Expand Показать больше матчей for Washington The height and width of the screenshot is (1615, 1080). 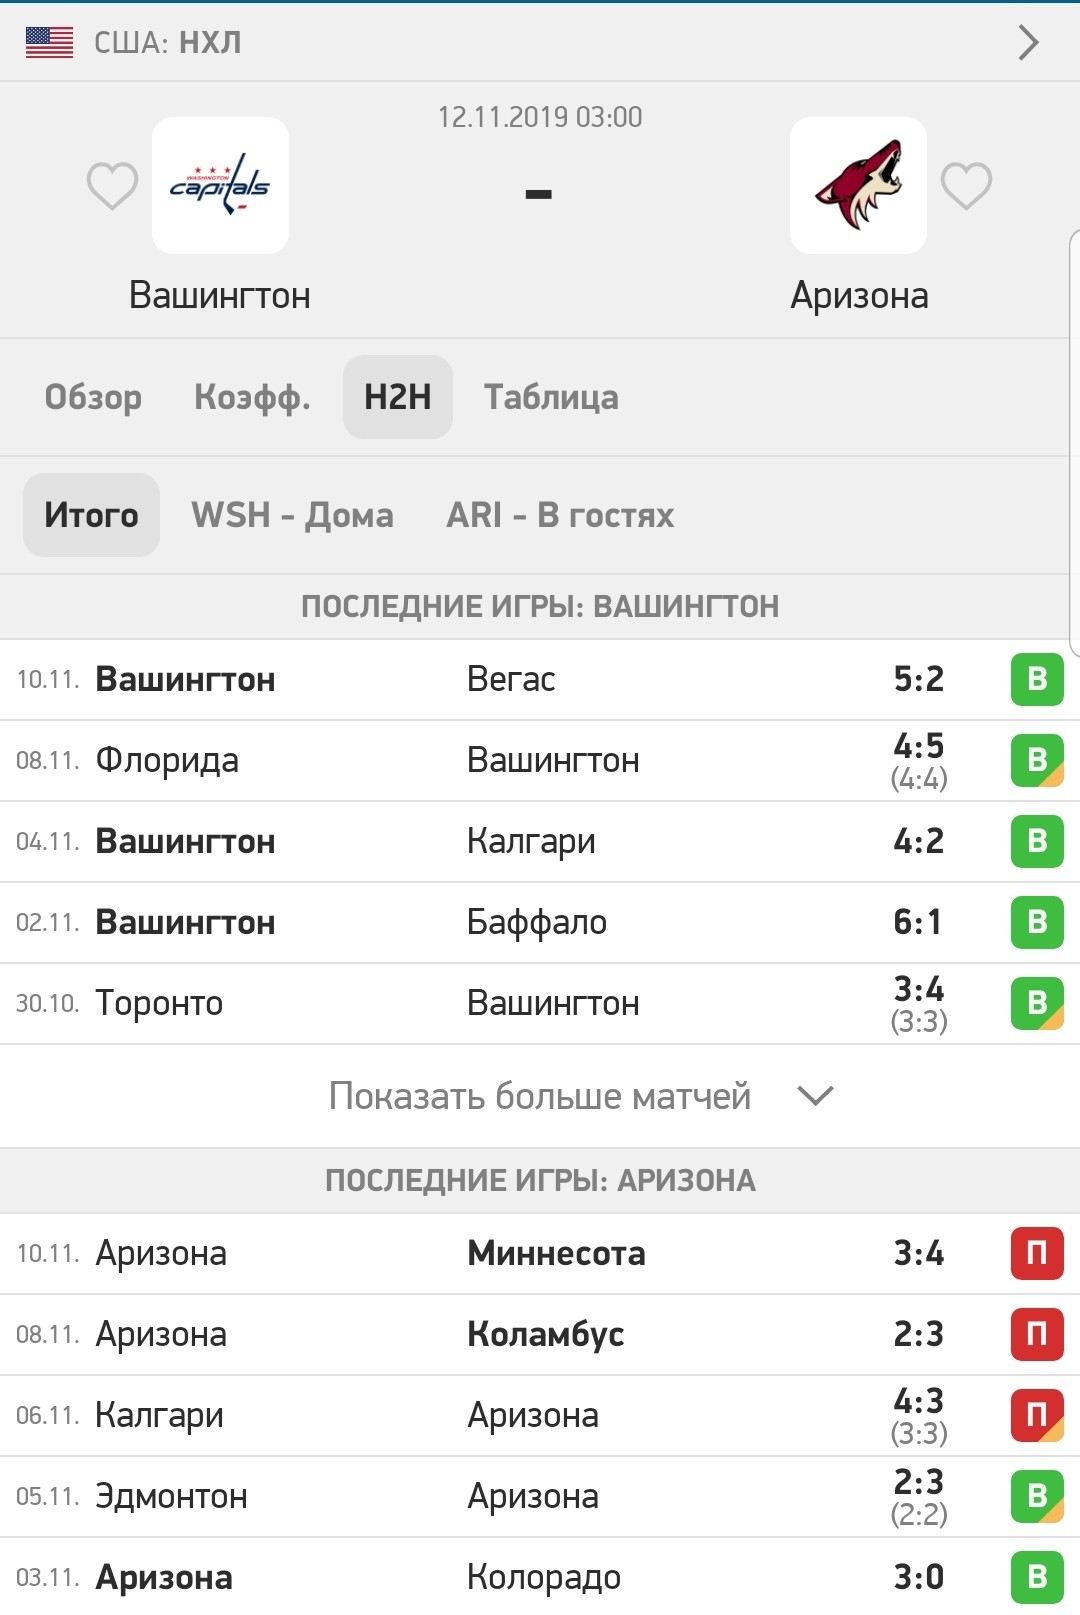pos(540,1096)
